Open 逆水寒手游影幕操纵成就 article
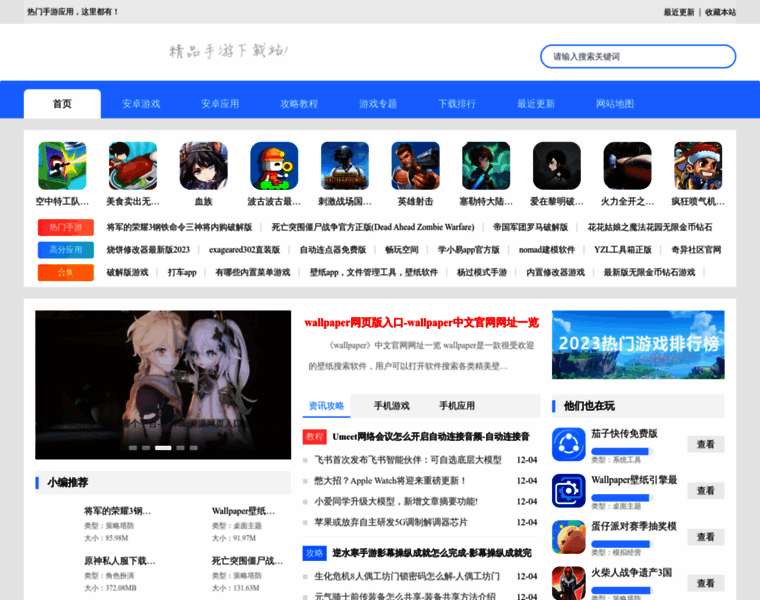Image resolution: width=760 pixels, height=600 pixels. coord(432,553)
